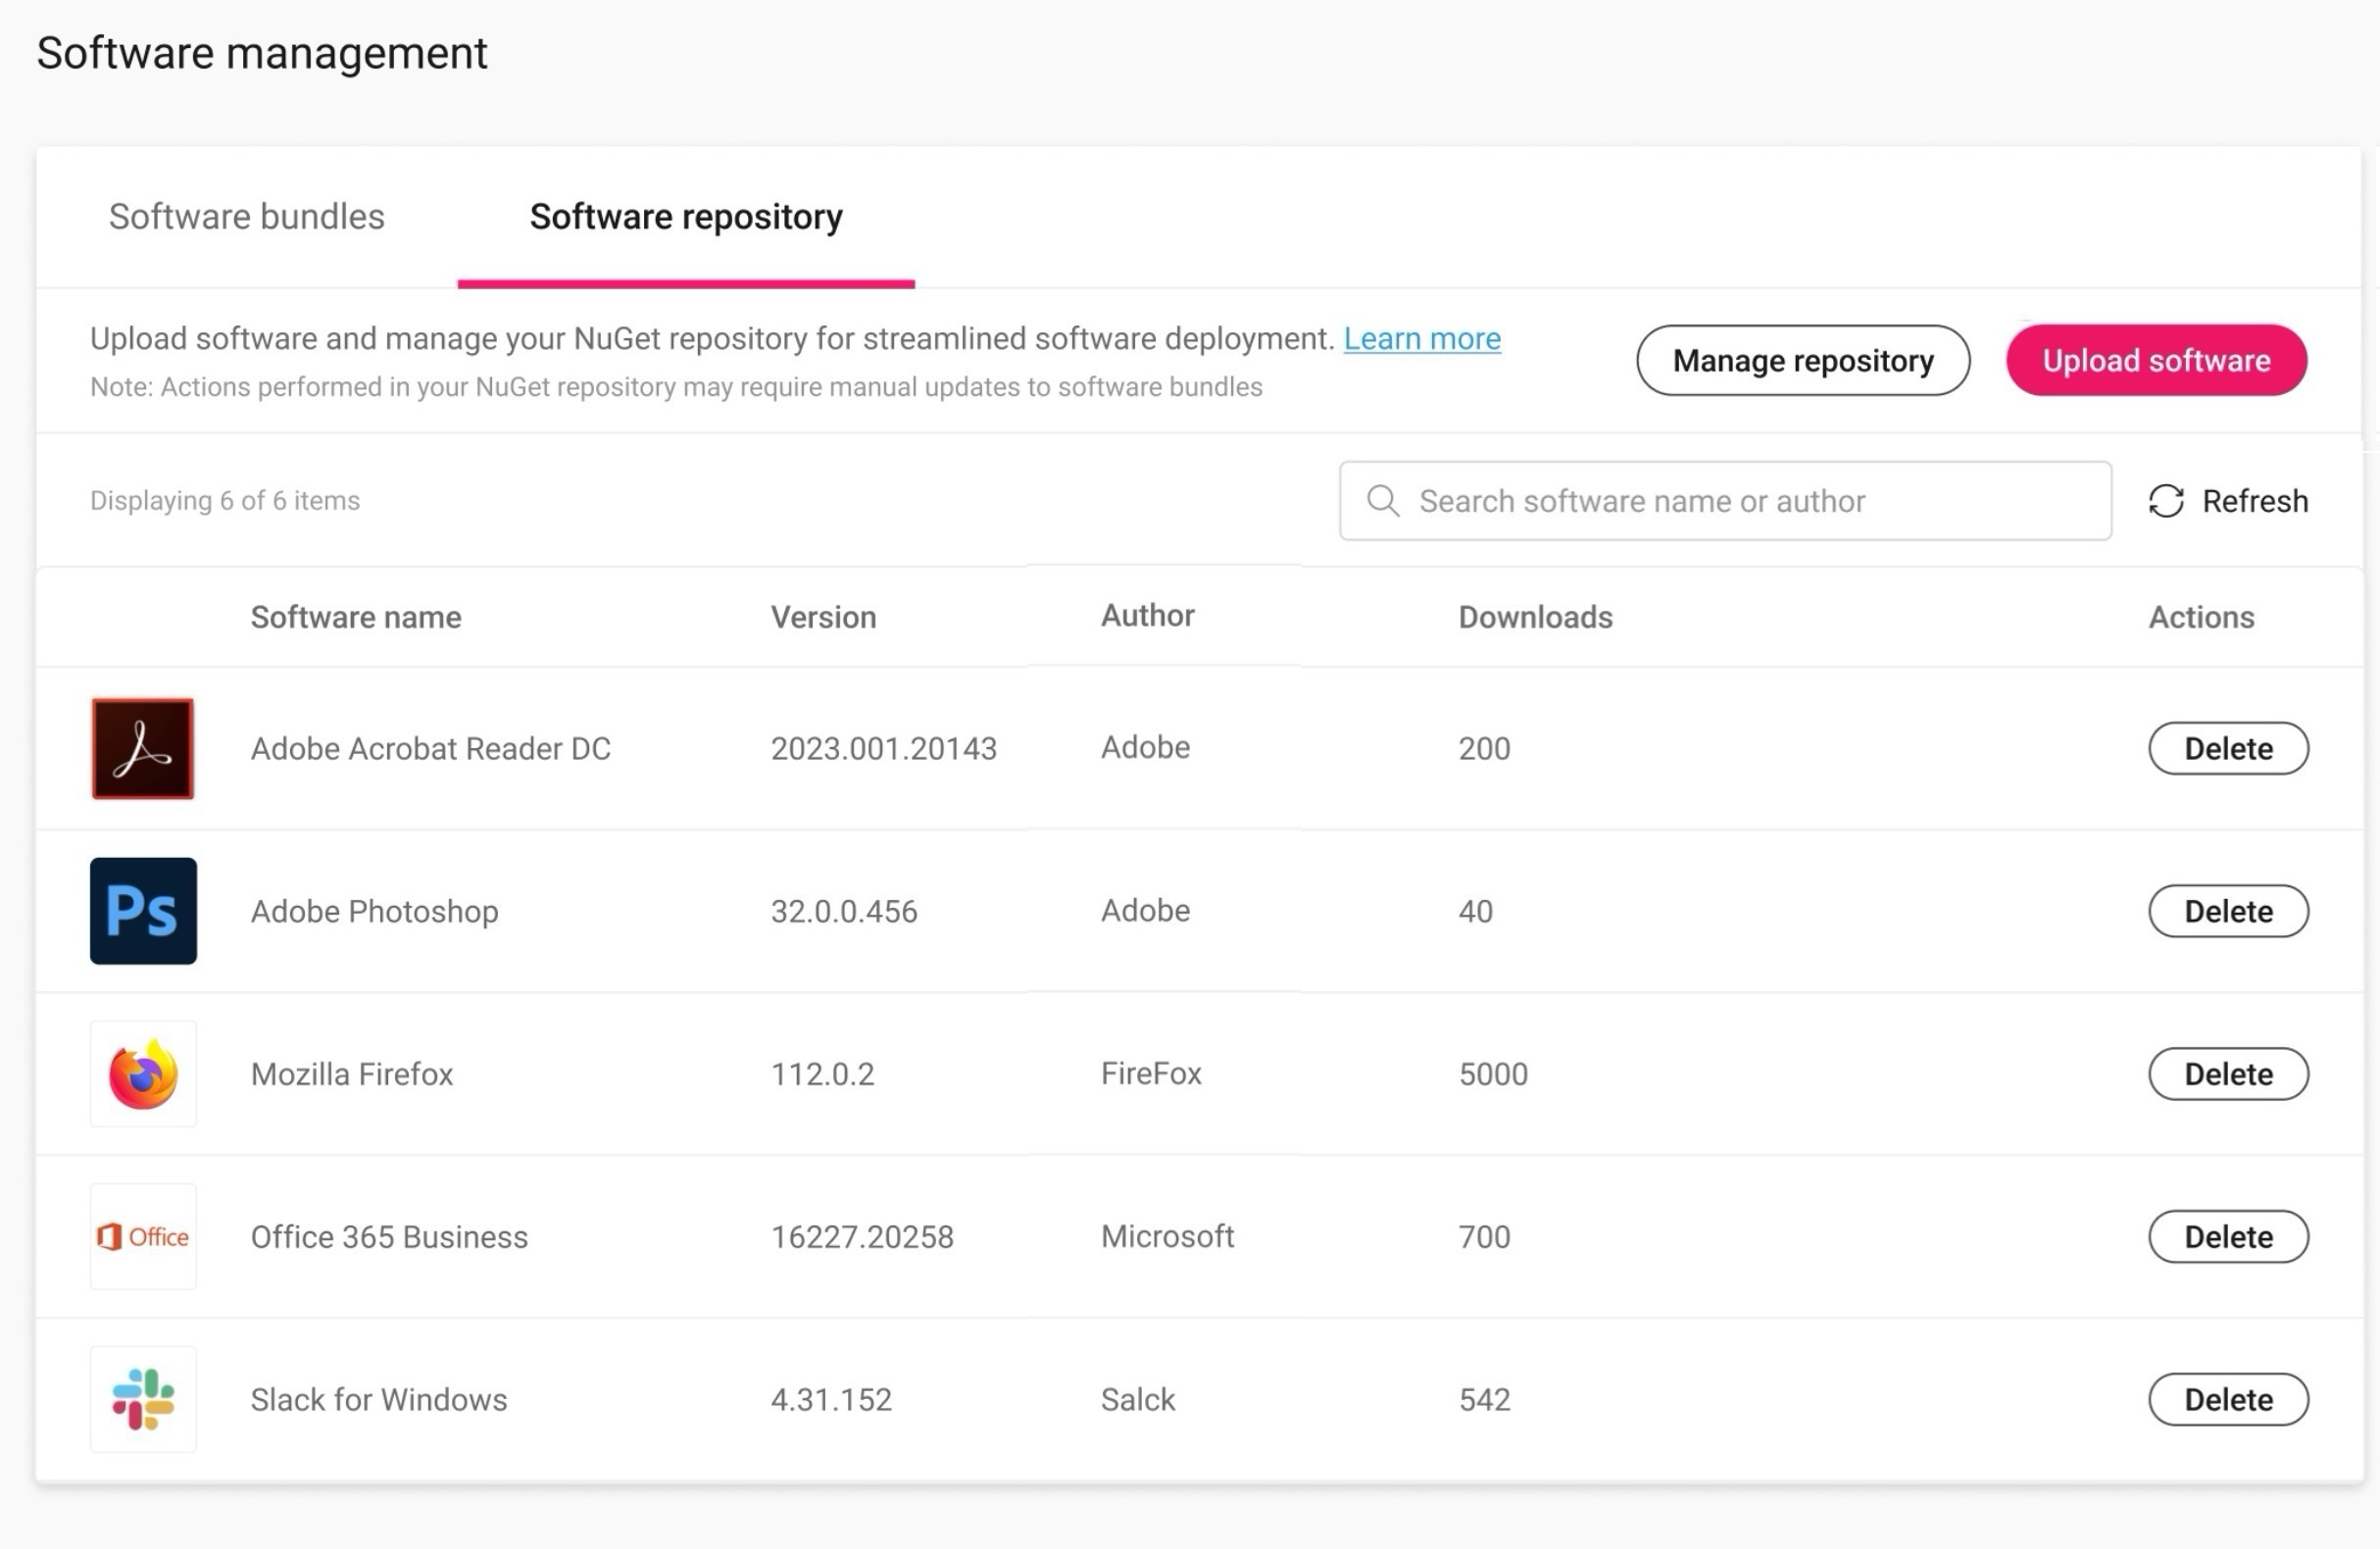Viewport: 2380px width, 1549px height.
Task: Select the Mozilla Firefox name text
Action: pyautogui.click(x=351, y=1074)
